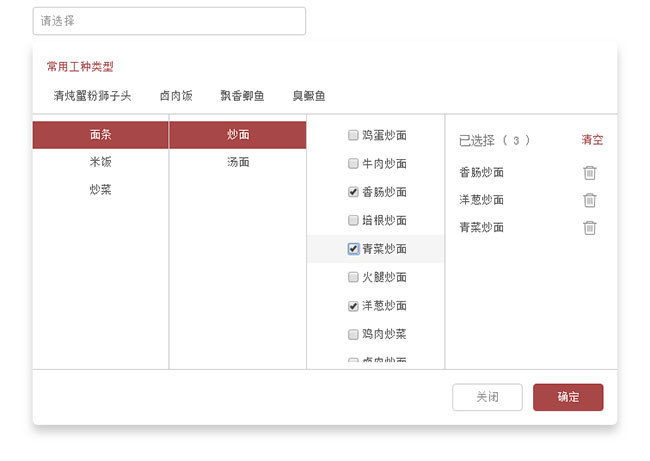
Task: Select the highlighted 面条 category
Action: point(100,135)
